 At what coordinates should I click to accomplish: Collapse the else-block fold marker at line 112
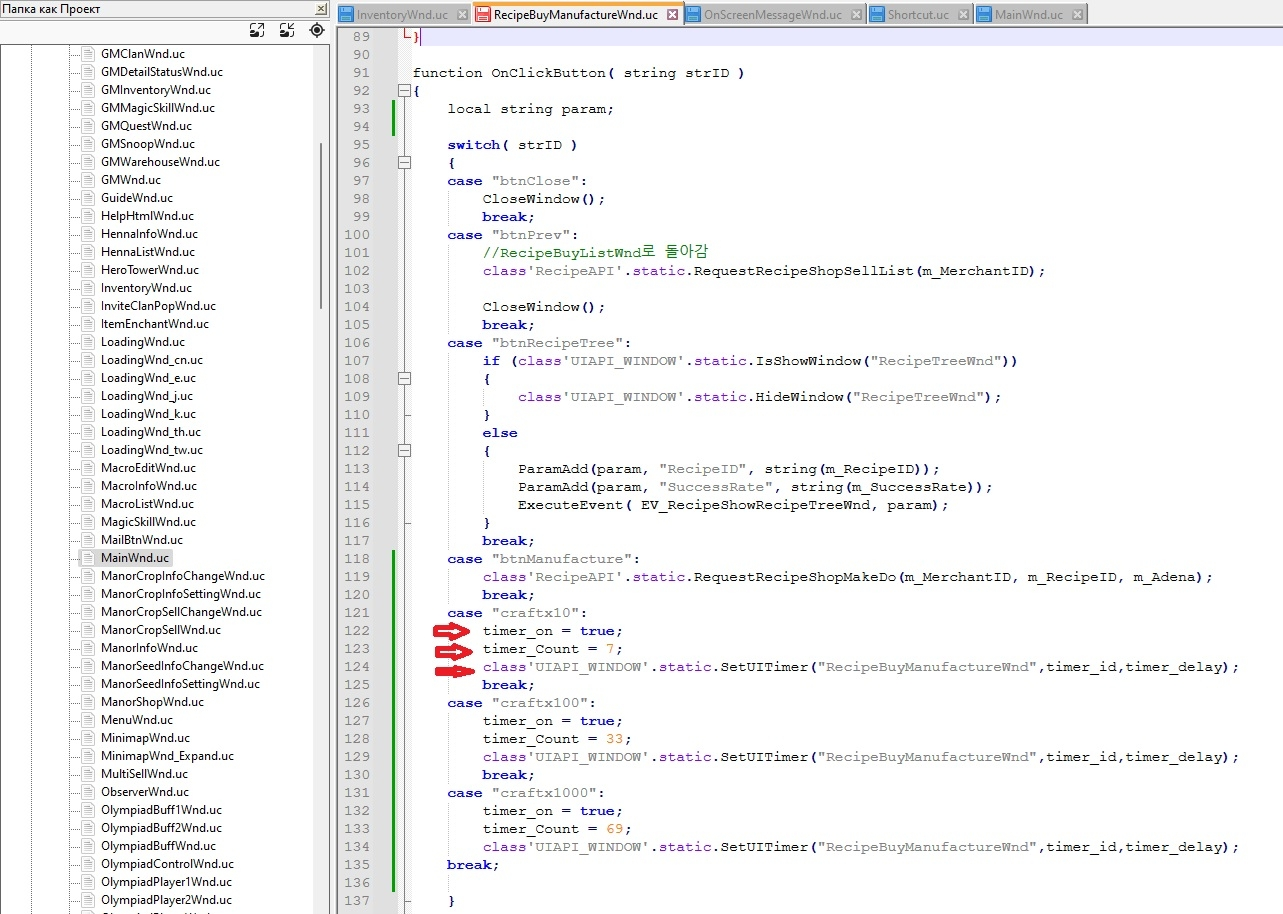coord(404,451)
